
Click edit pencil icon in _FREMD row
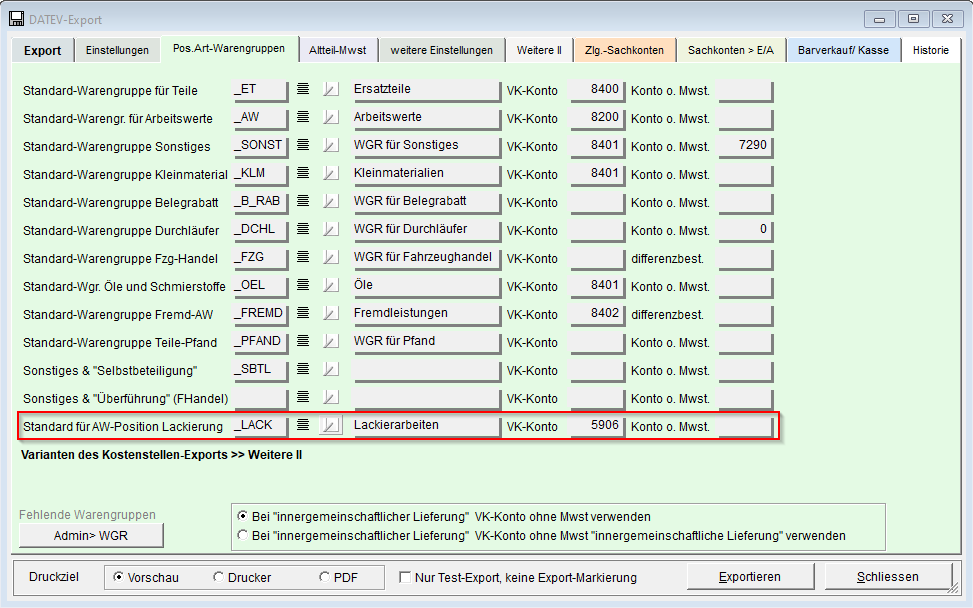tap(331, 313)
